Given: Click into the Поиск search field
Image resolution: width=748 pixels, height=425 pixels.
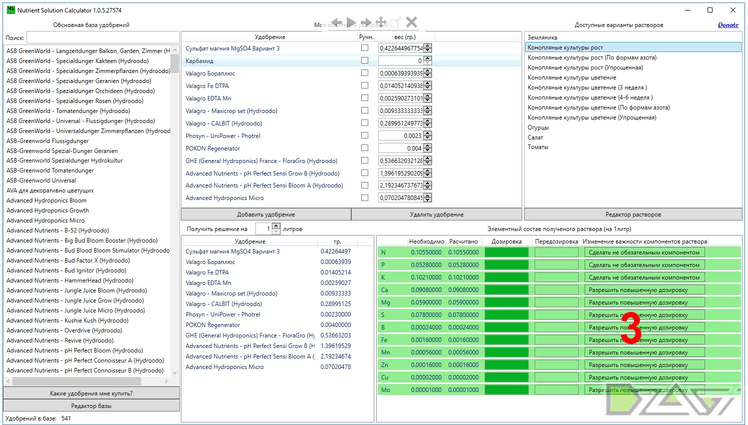Looking at the screenshot, I should [x=103, y=37].
